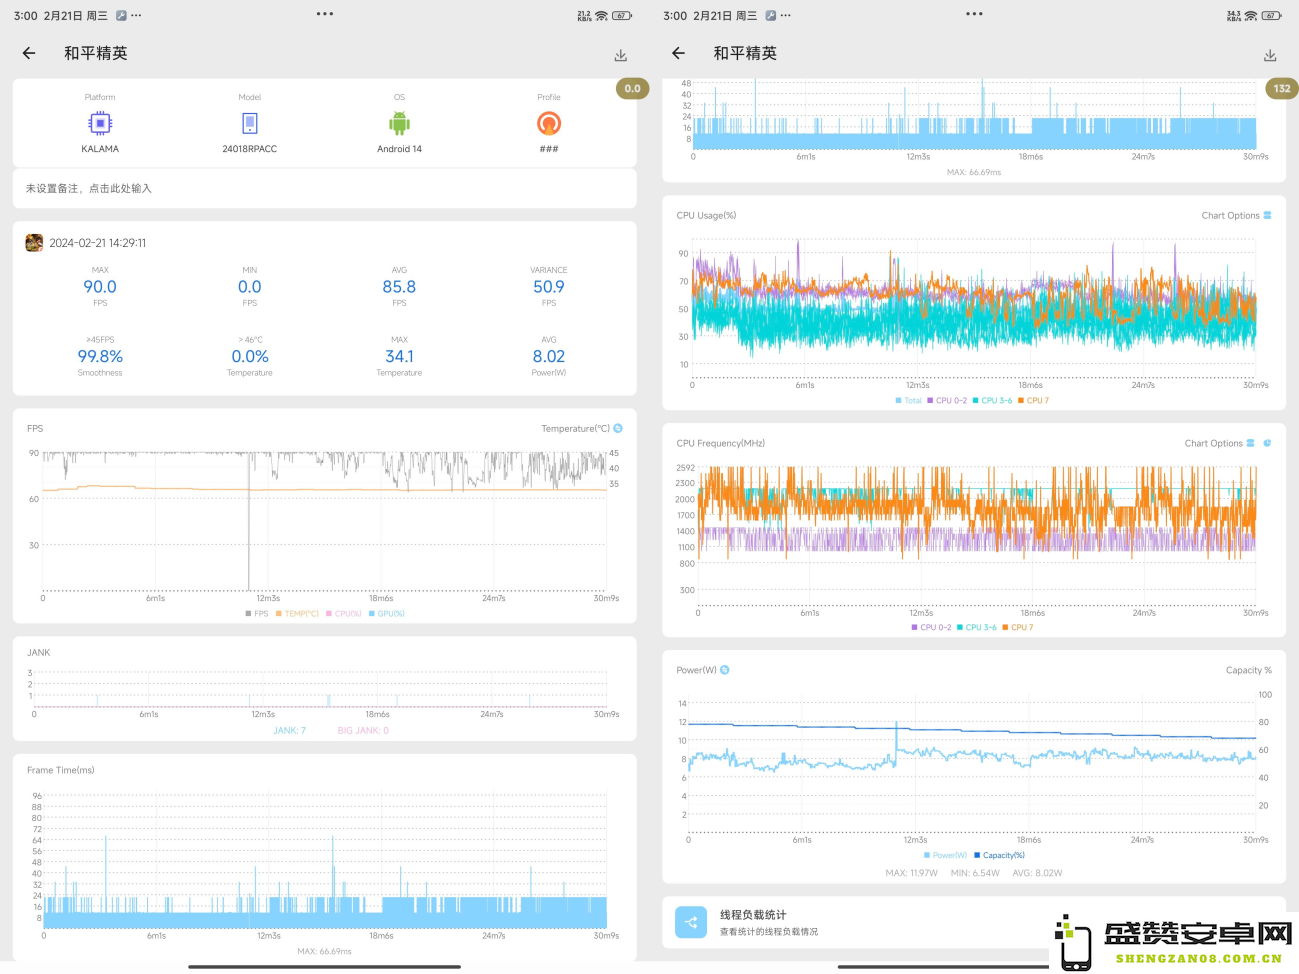Tap the MIN 0.0 FPS value
The image size is (1299, 974).
pyautogui.click(x=250, y=287)
